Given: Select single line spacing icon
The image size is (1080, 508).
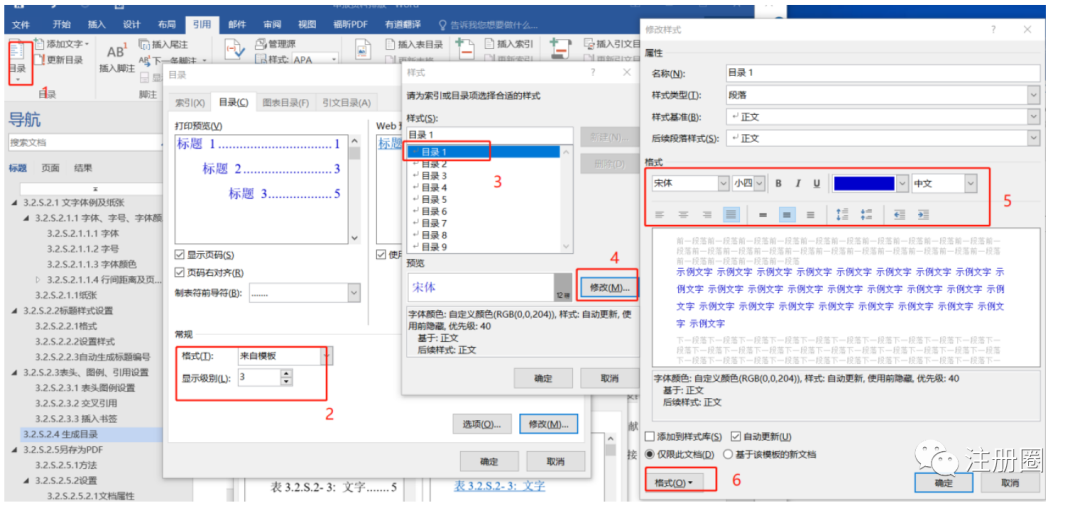Looking at the screenshot, I should coord(762,215).
